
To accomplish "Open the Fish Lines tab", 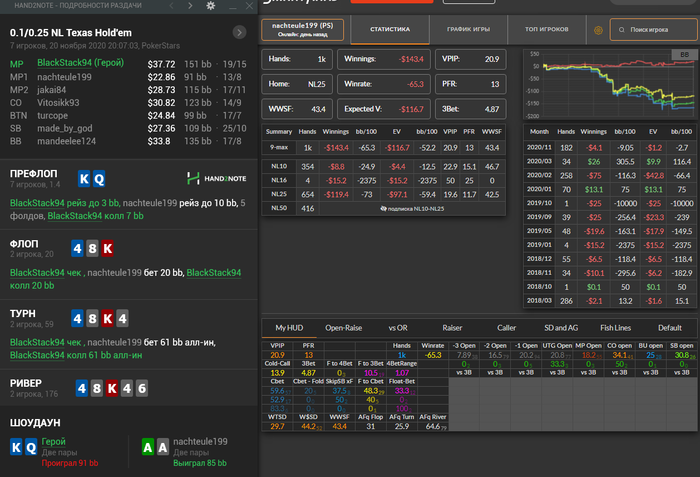I will coord(615,328).
